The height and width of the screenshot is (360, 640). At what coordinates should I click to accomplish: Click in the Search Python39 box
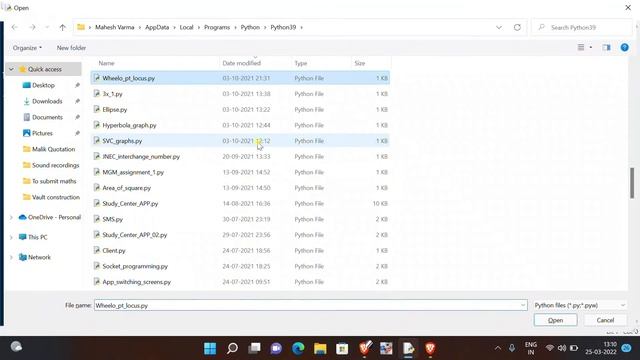[582, 27]
